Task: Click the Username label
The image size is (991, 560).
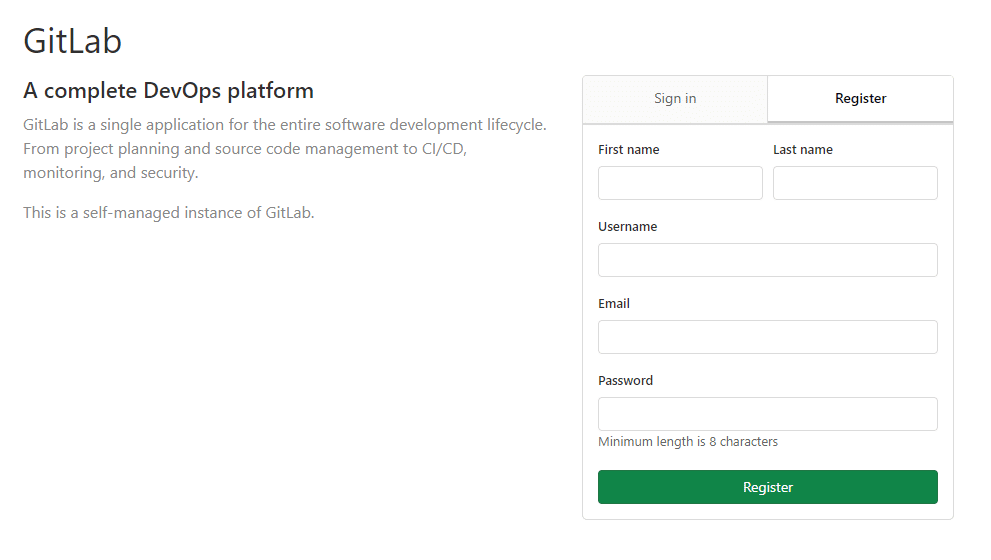Action: [x=628, y=227]
